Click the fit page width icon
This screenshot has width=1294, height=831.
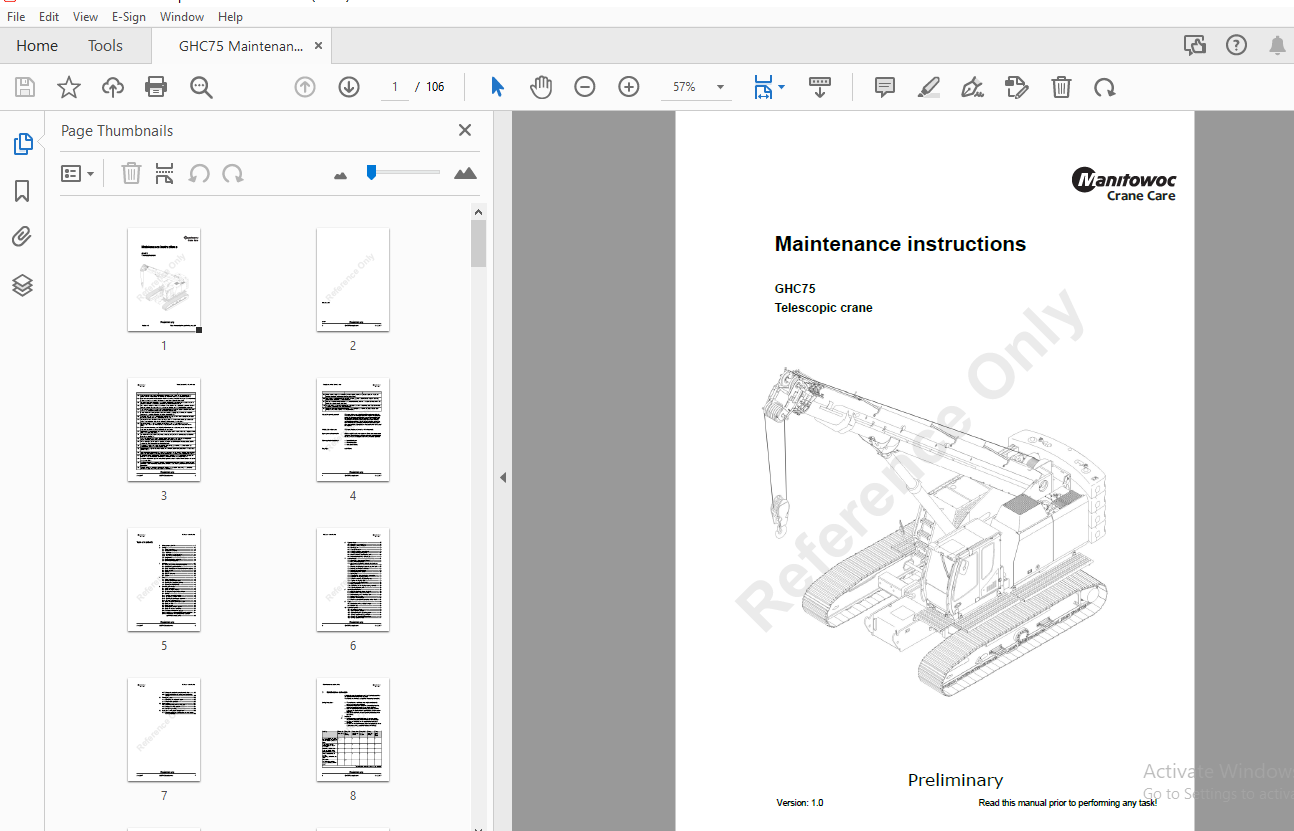coord(763,87)
